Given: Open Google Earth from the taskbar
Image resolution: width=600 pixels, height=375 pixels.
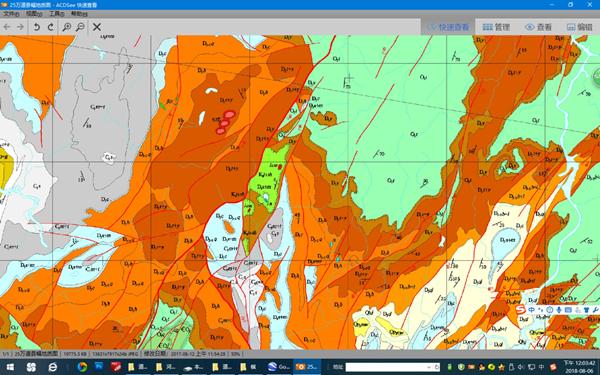Looking at the screenshot, I should pyautogui.click(x=279, y=367).
